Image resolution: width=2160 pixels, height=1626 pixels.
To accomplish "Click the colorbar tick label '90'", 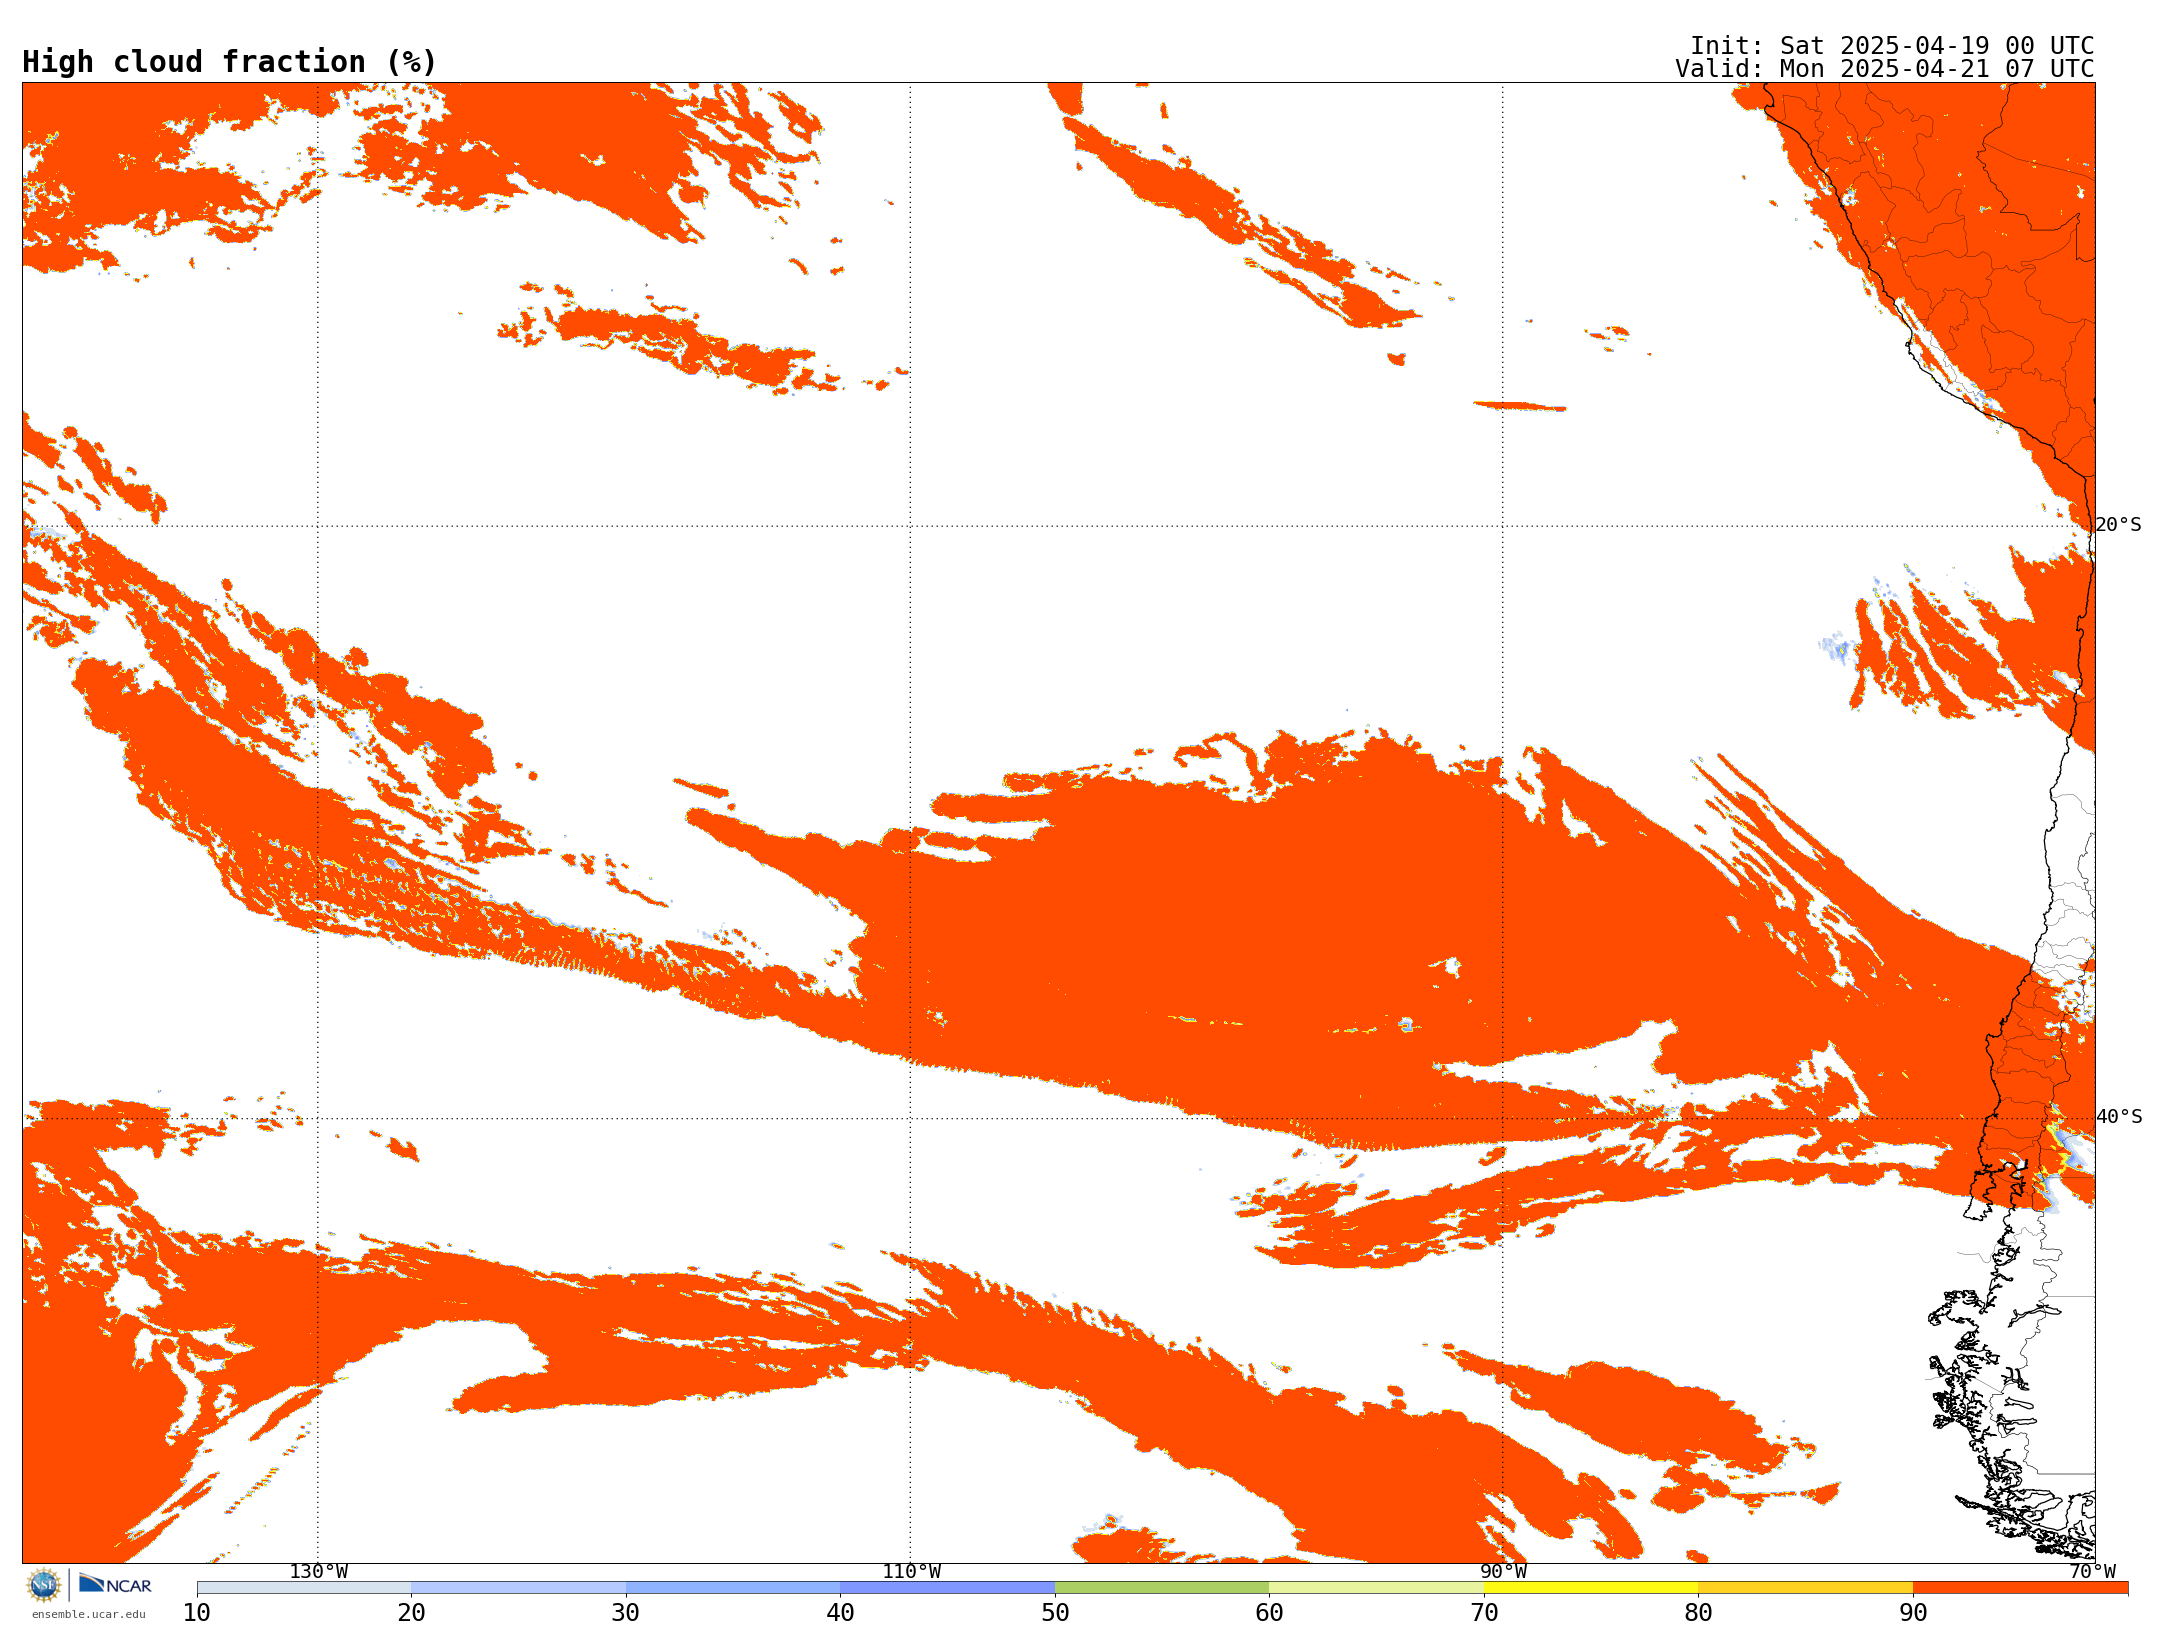I will coord(1913,1612).
